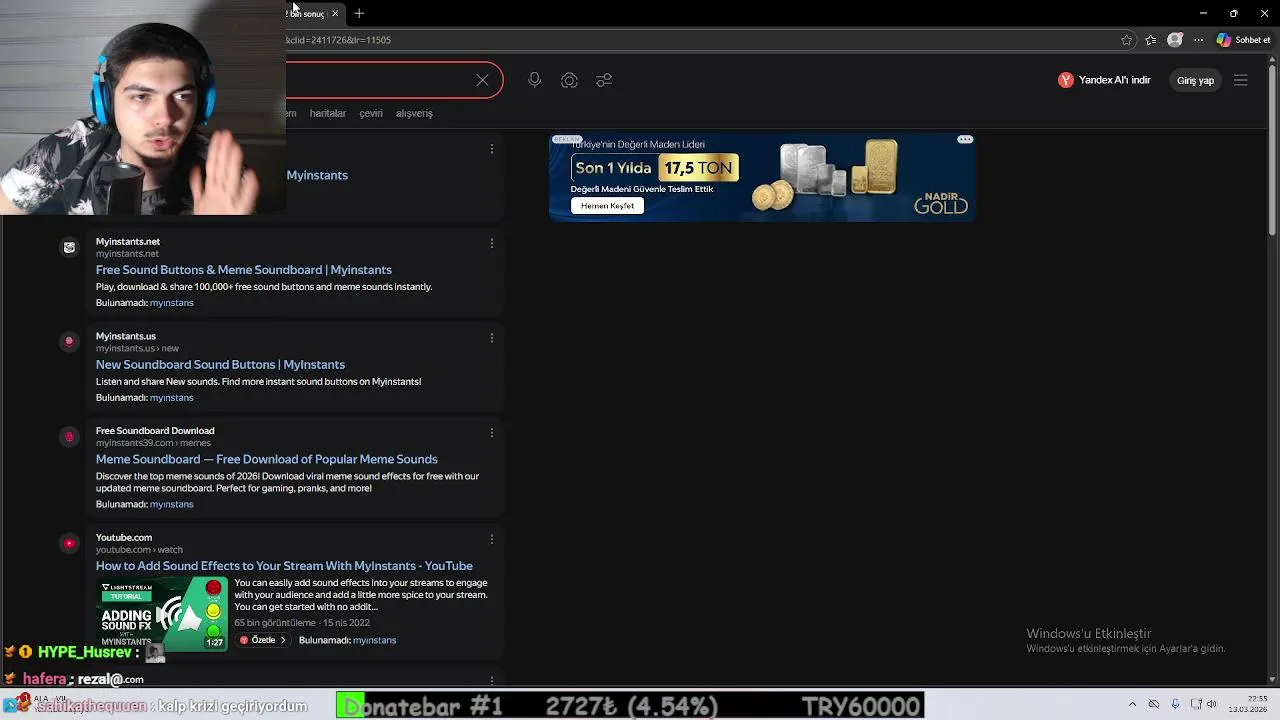Open options menu for Youtube.com result

[491, 539]
